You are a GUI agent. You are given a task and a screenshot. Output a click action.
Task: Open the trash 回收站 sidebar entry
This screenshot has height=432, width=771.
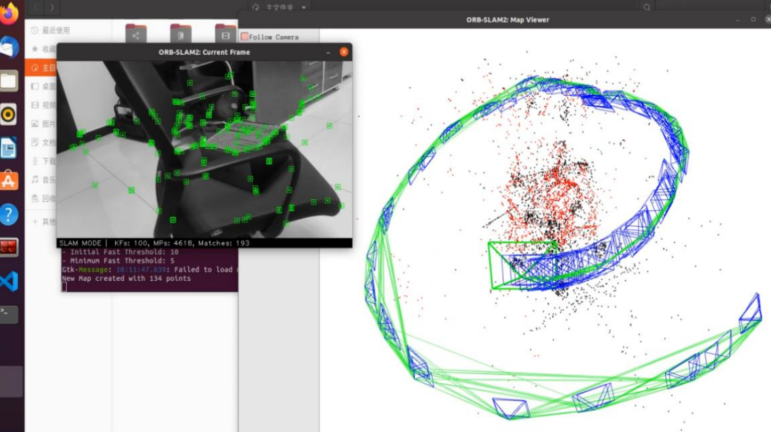44,199
